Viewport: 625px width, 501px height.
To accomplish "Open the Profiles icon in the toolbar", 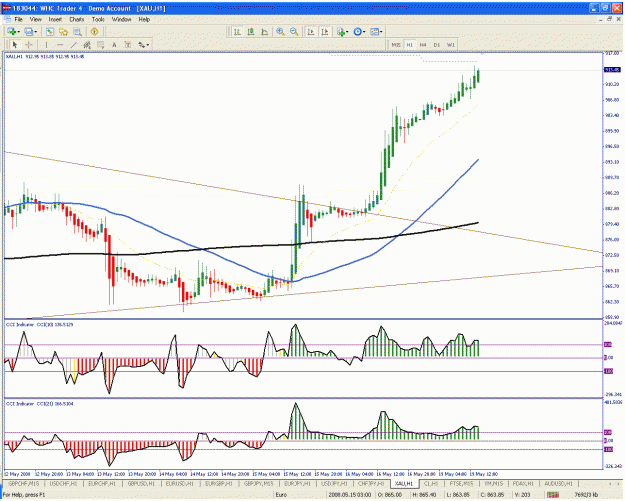I will 28,31.
